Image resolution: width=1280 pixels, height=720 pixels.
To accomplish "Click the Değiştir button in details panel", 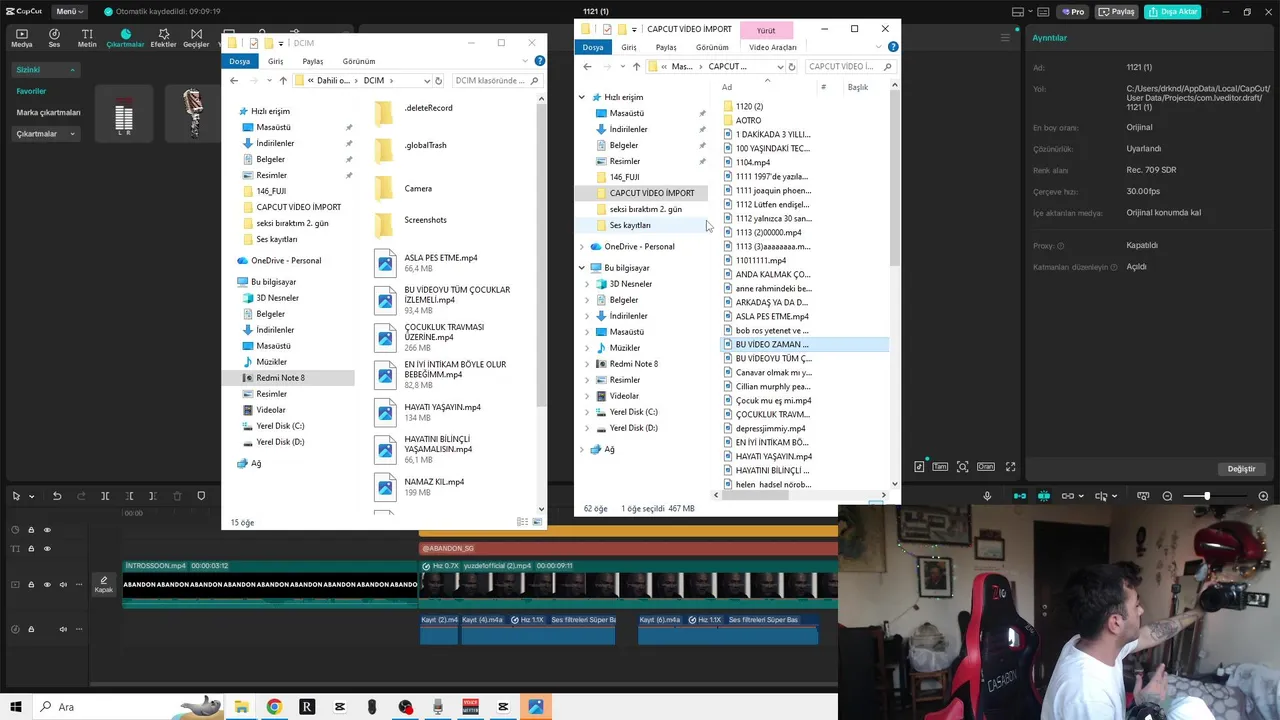I will pyautogui.click(x=1241, y=468).
